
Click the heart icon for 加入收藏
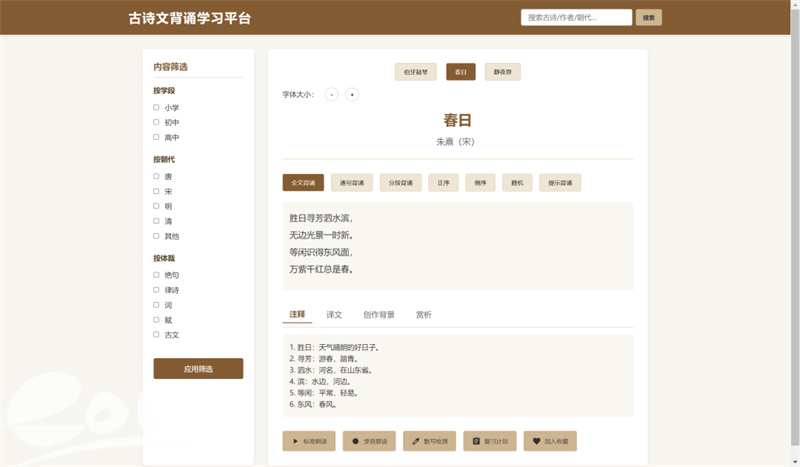coord(536,441)
